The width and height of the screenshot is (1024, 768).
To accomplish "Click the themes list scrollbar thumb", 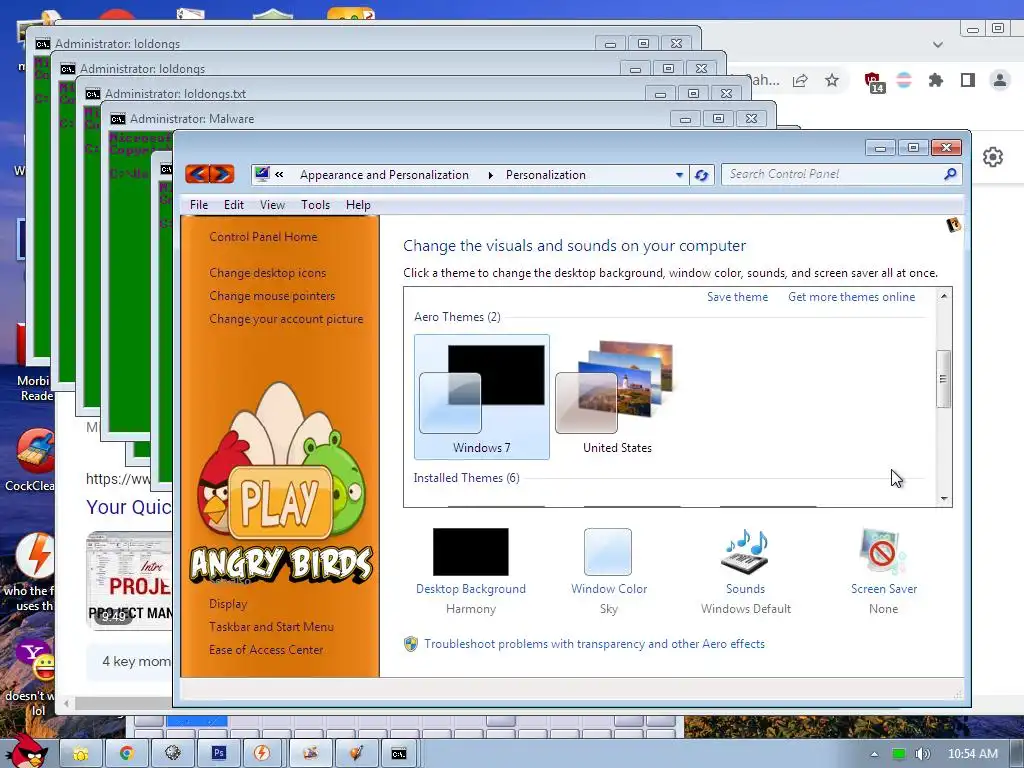I will [943, 379].
